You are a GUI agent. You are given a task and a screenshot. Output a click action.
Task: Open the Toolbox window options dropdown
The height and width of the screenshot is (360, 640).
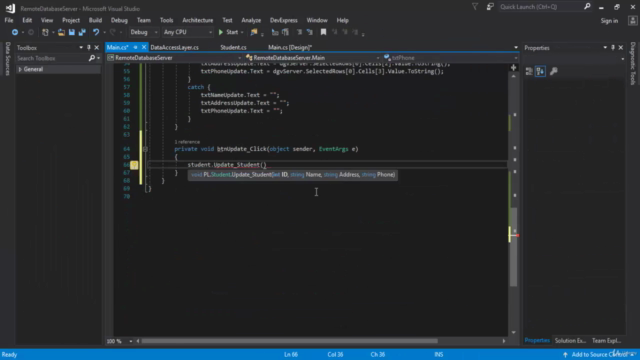pos(81,48)
